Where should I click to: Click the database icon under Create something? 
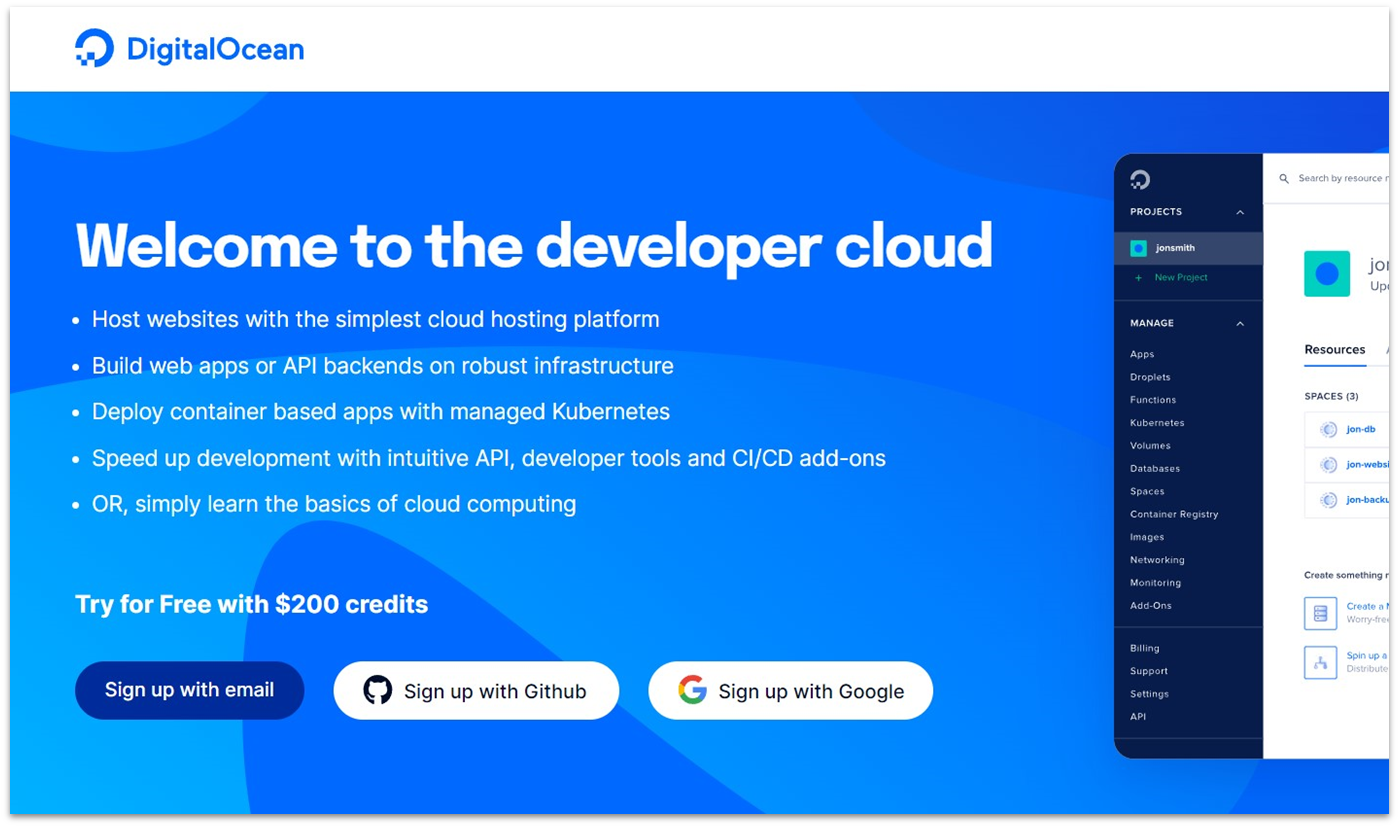1320,613
